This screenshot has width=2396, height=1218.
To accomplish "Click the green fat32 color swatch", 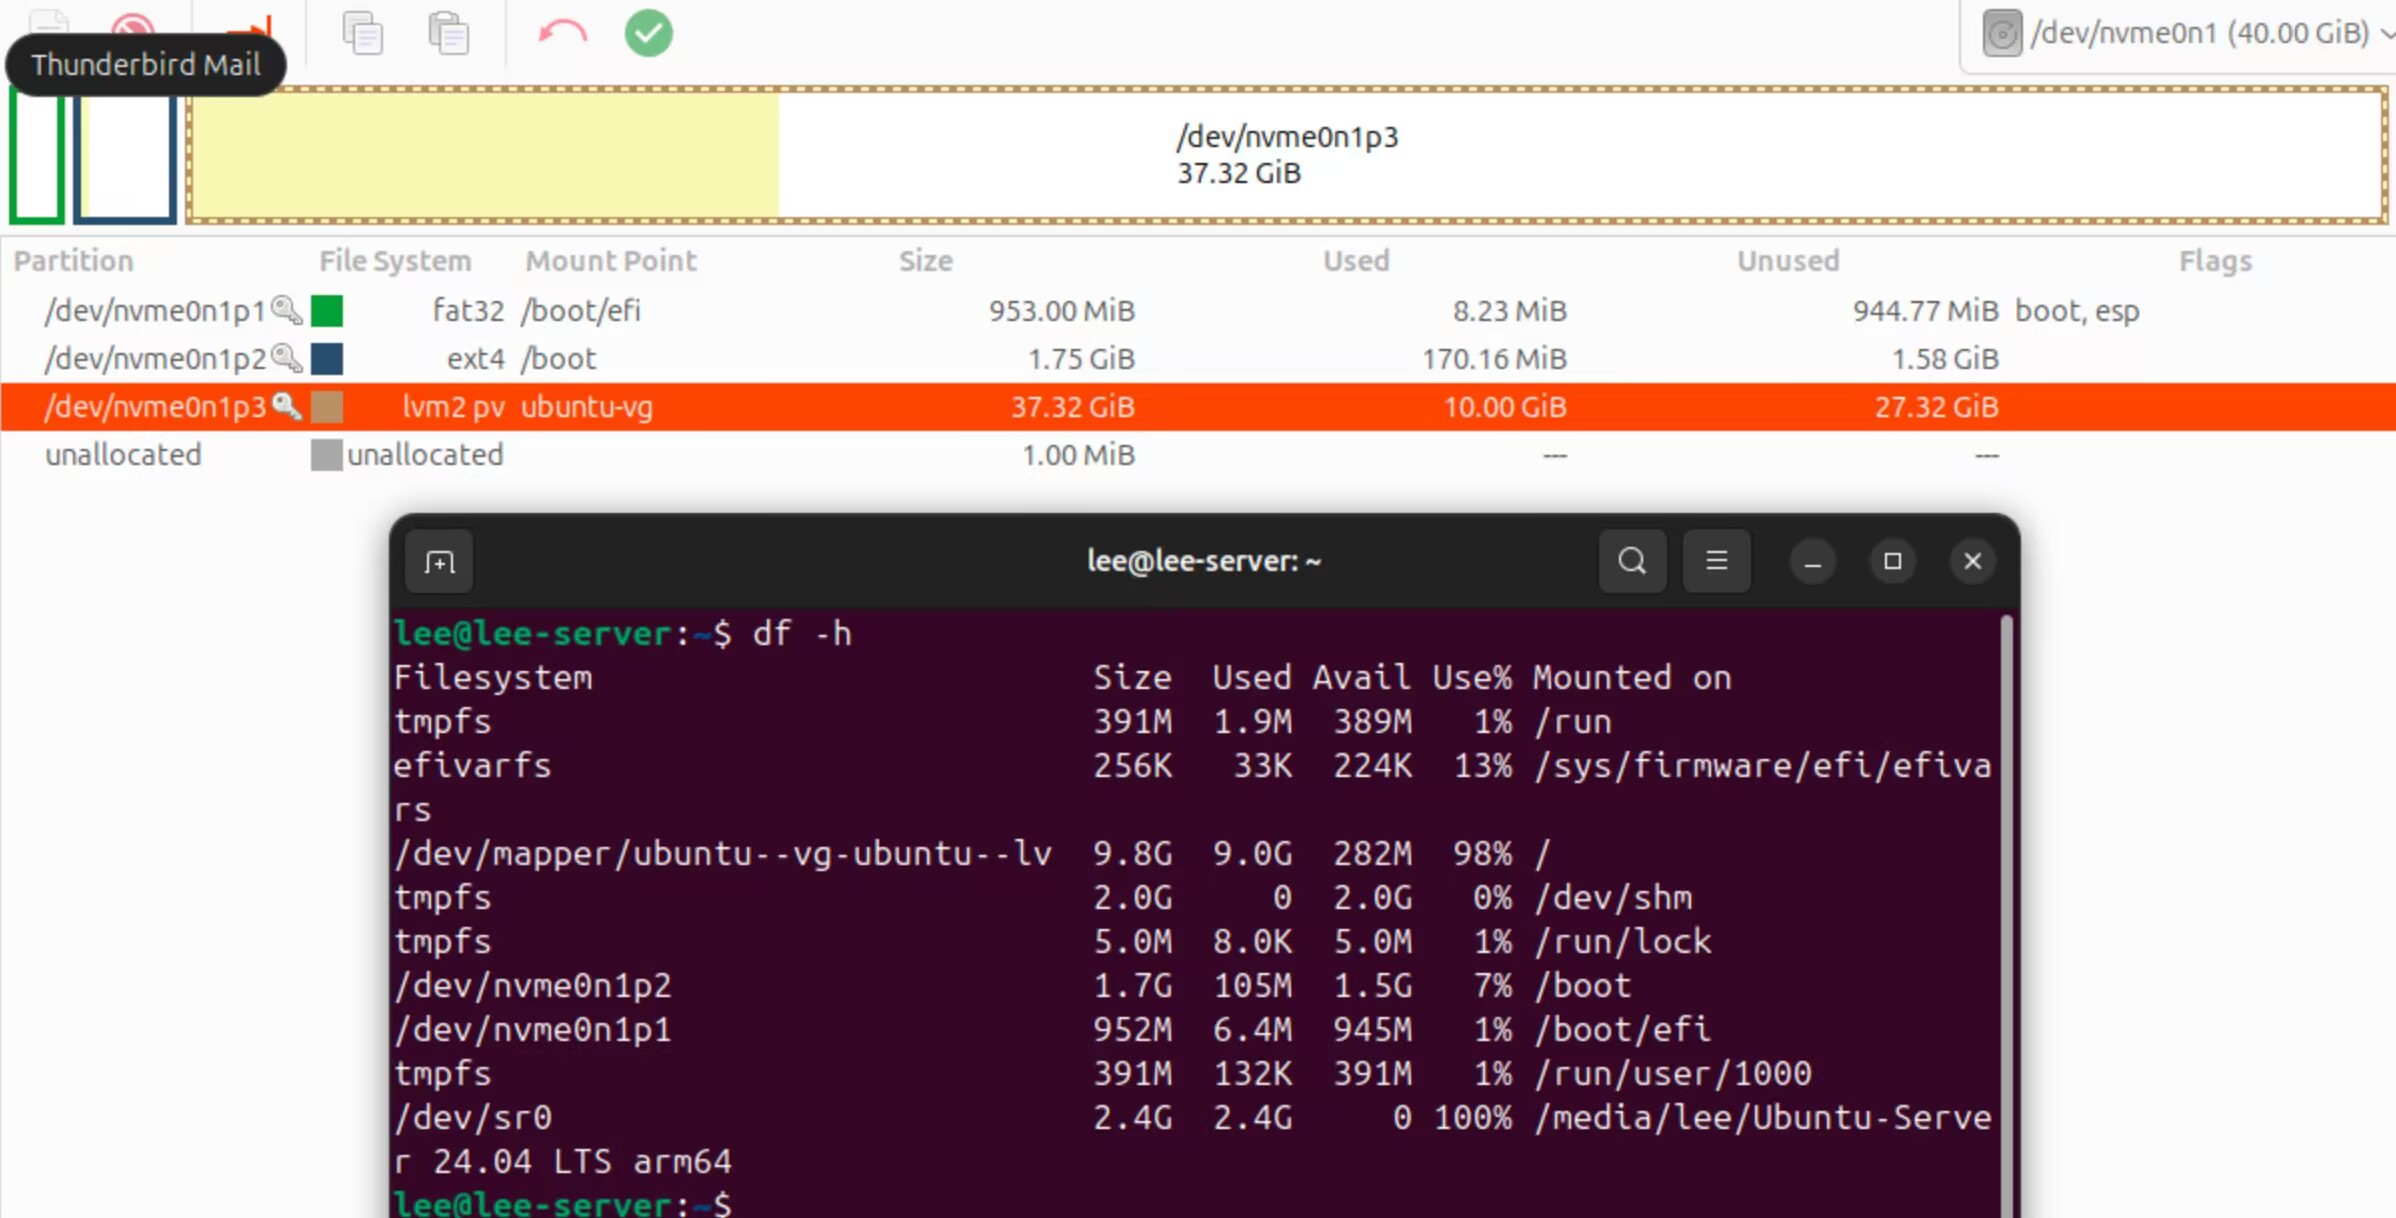I will coord(327,311).
